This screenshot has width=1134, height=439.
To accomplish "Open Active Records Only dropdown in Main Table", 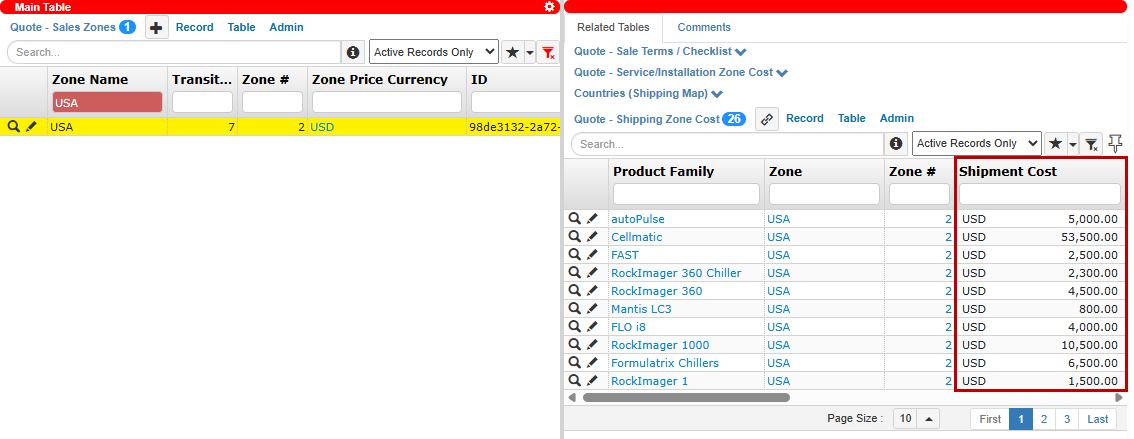I will pyautogui.click(x=434, y=52).
